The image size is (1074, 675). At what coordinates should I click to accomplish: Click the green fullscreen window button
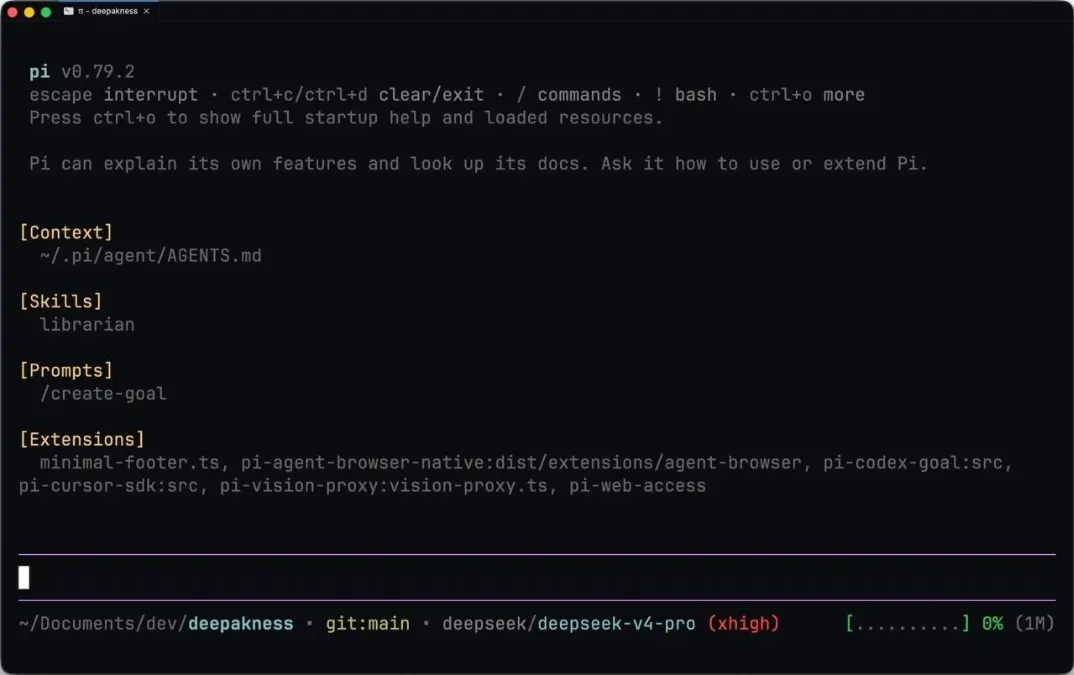tap(46, 12)
